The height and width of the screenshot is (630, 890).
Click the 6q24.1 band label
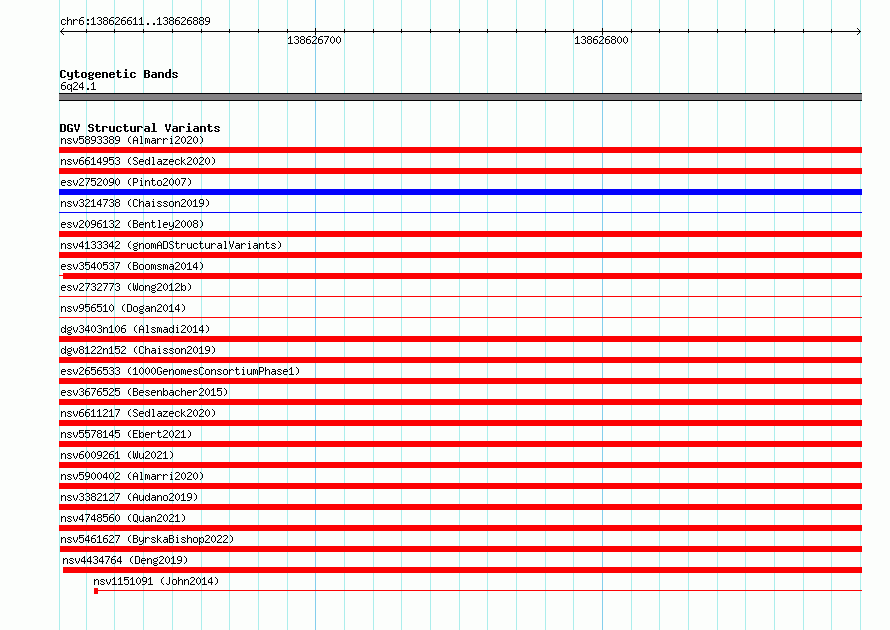pyautogui.click(x=78, y=86)
